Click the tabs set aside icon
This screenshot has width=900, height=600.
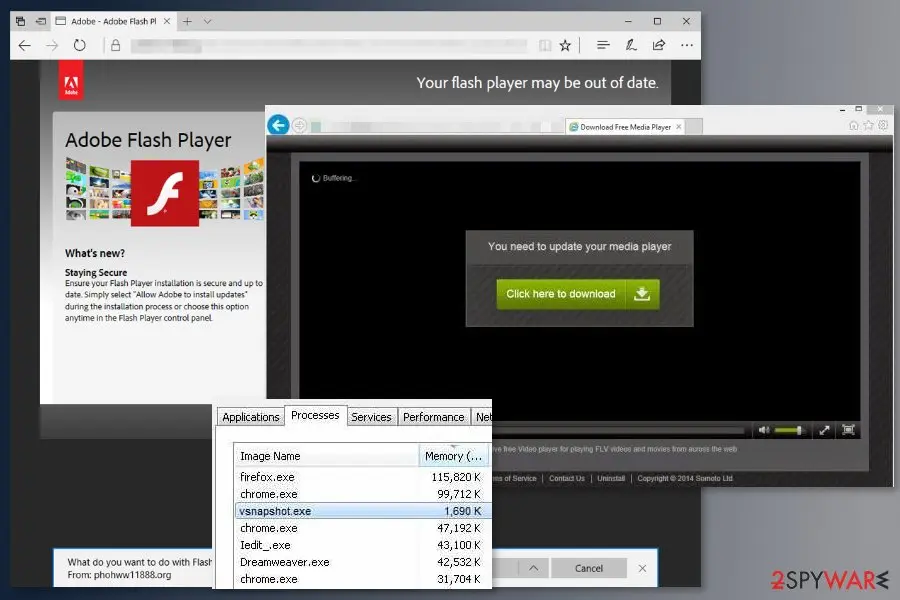[x=21, y=21]
